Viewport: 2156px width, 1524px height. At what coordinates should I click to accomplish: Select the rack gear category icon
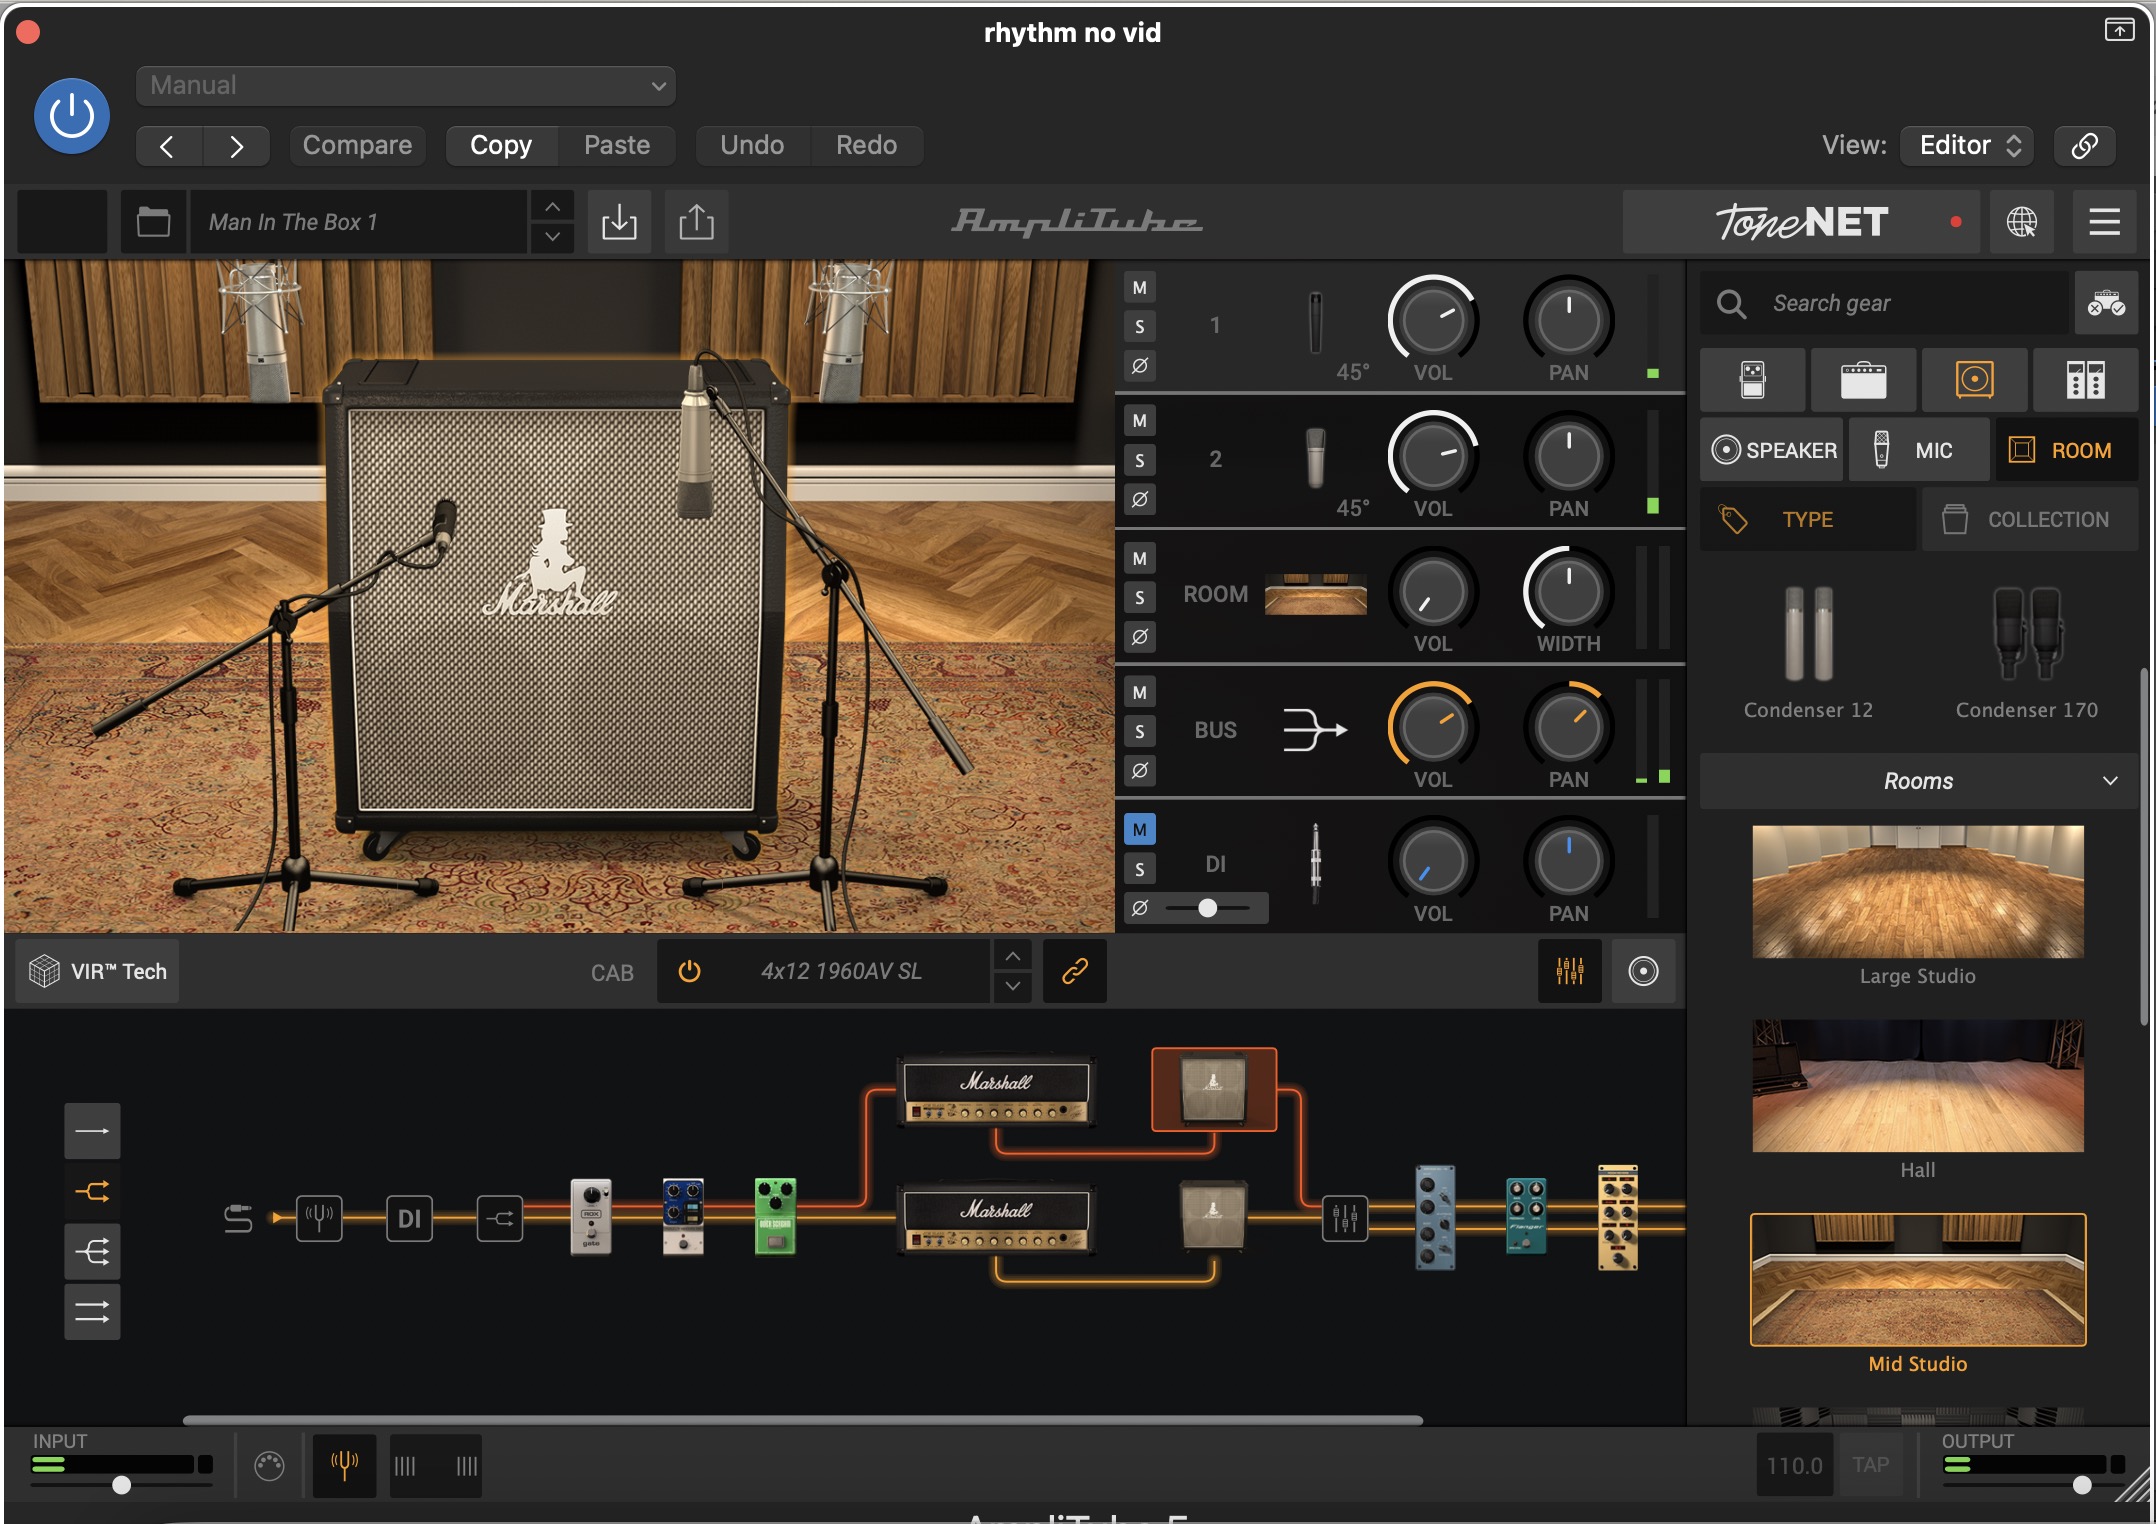click(x=2086, y=380)
